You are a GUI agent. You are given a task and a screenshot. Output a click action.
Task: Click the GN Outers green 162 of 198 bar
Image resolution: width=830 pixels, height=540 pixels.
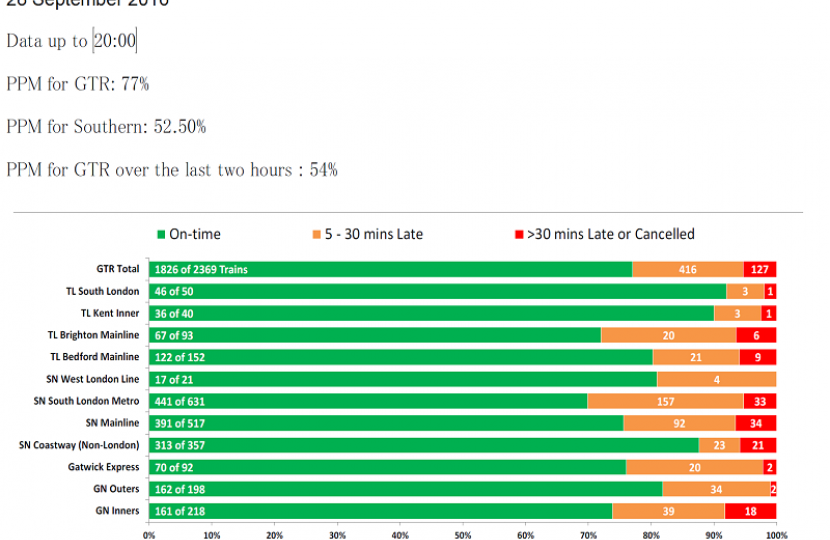[x=405, y=489]
